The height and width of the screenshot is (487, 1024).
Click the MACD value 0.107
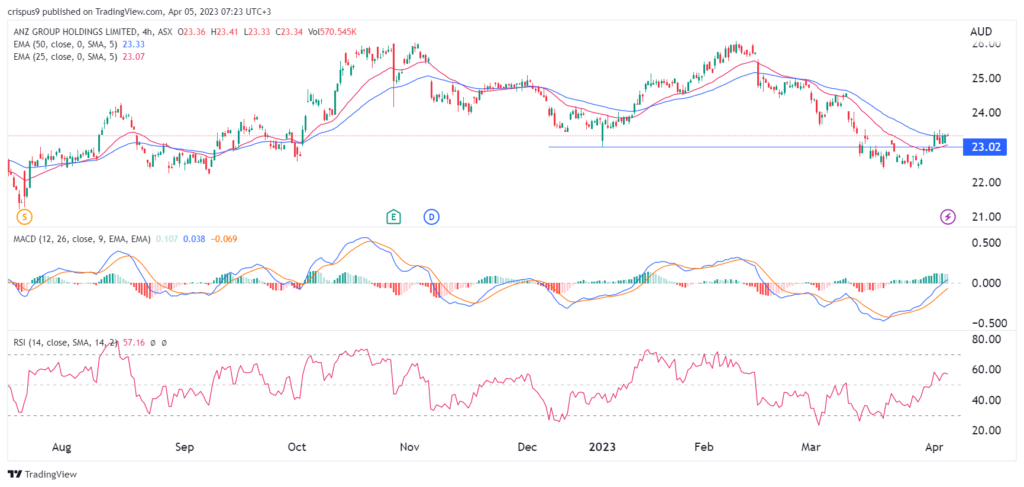click(x=166, y=239)
